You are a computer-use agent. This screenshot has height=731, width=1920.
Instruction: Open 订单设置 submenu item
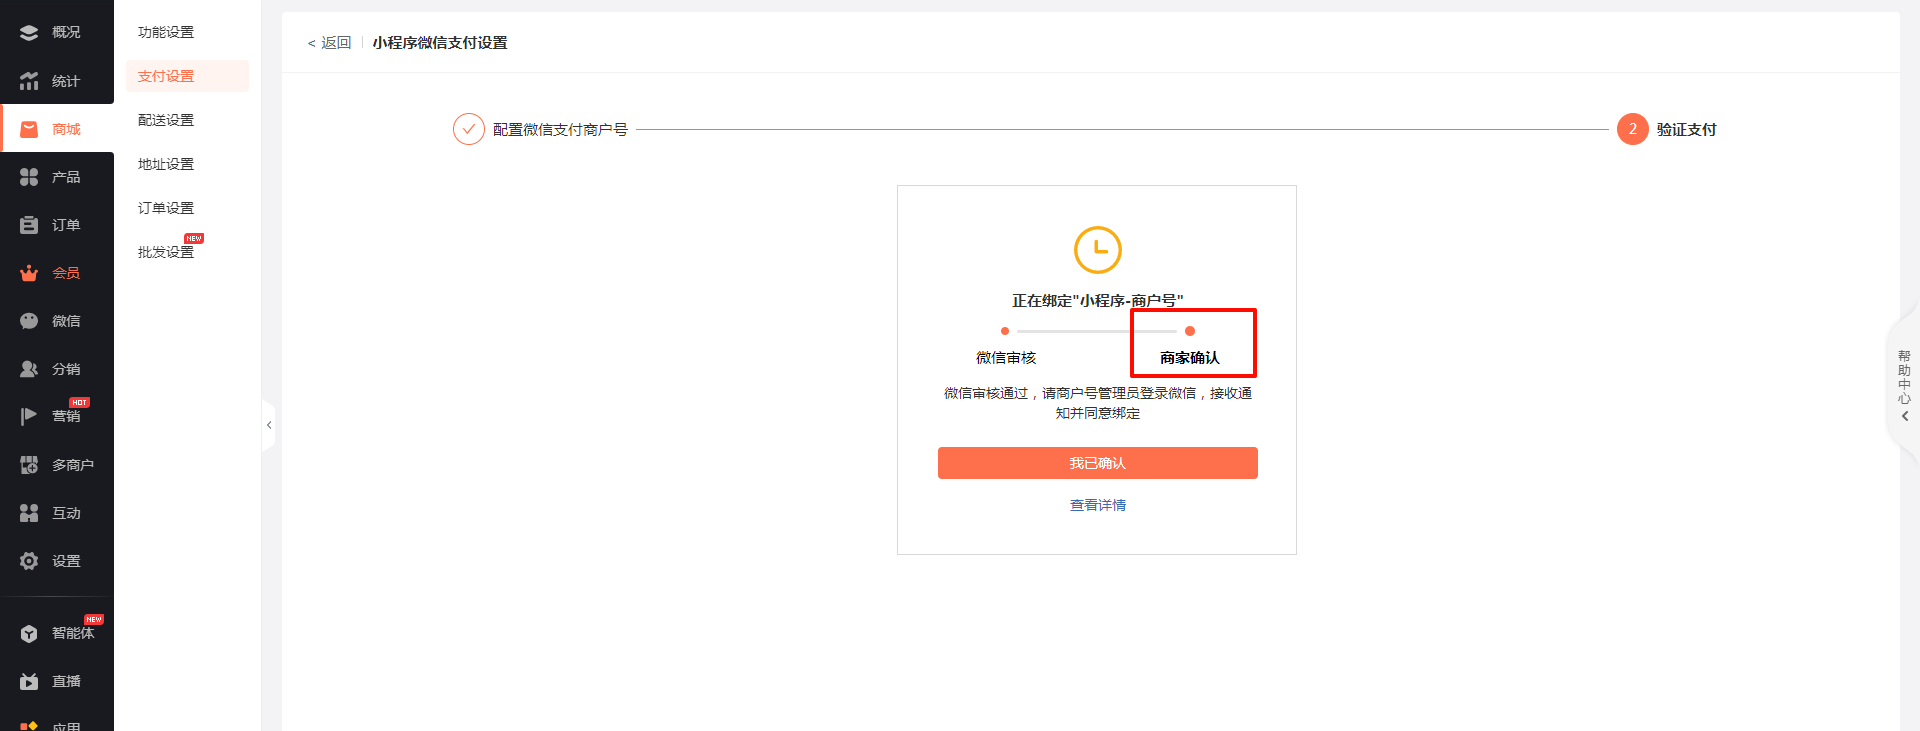[166, 208]
